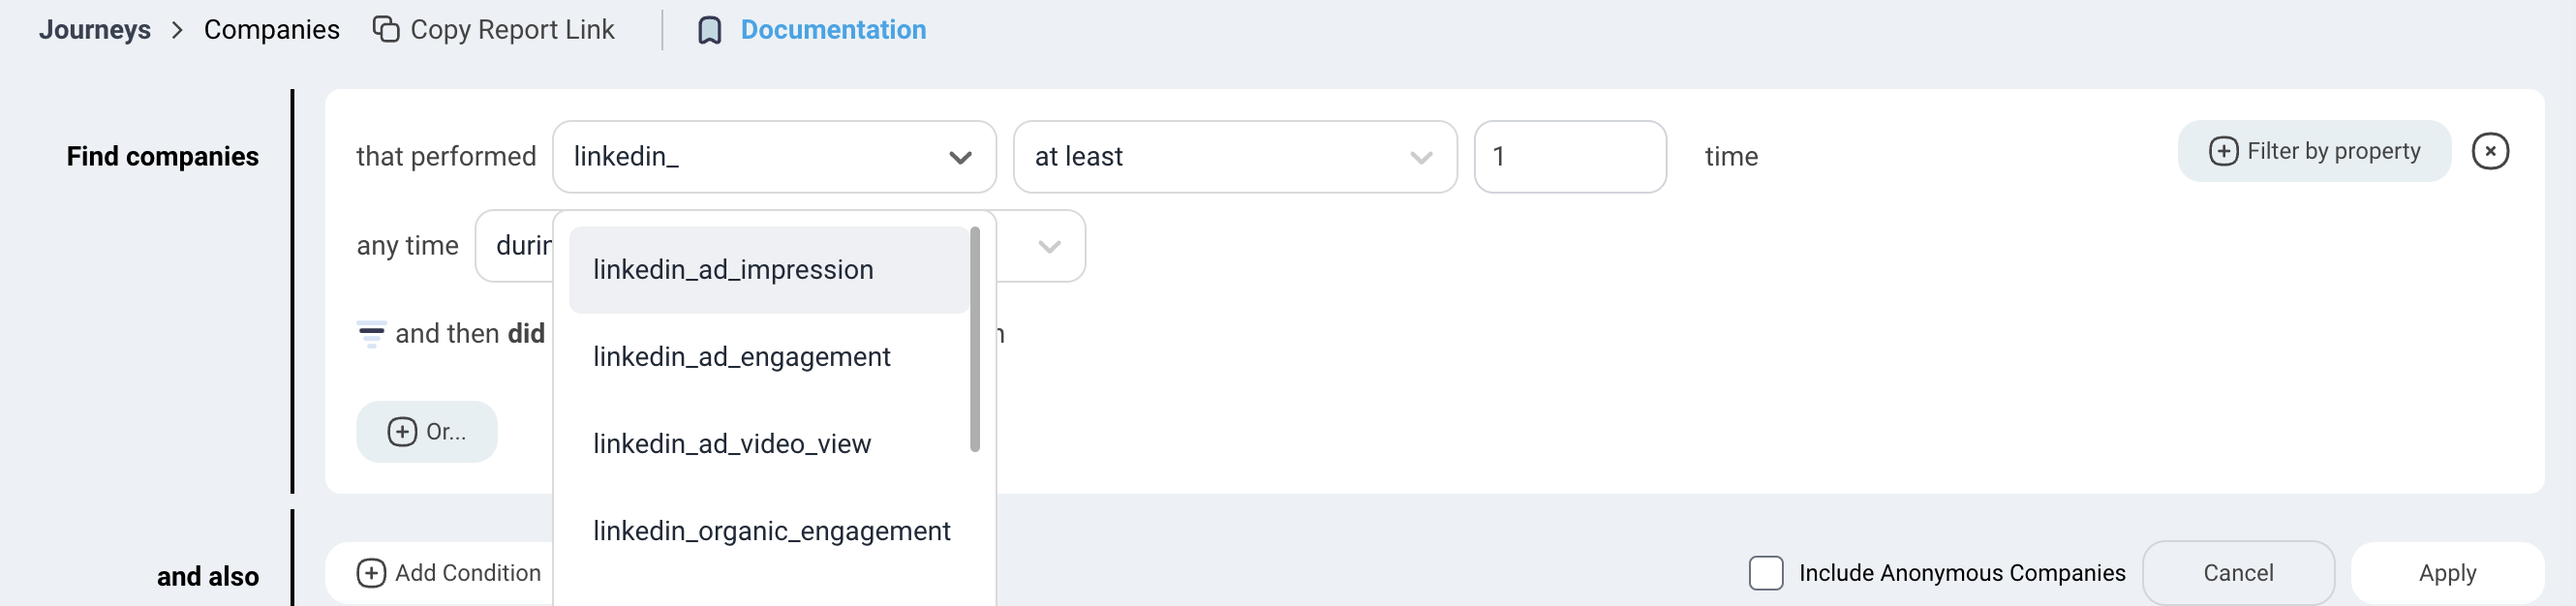
Task: Click the Copy Report Link icon
Action: (x=386, y=29)
